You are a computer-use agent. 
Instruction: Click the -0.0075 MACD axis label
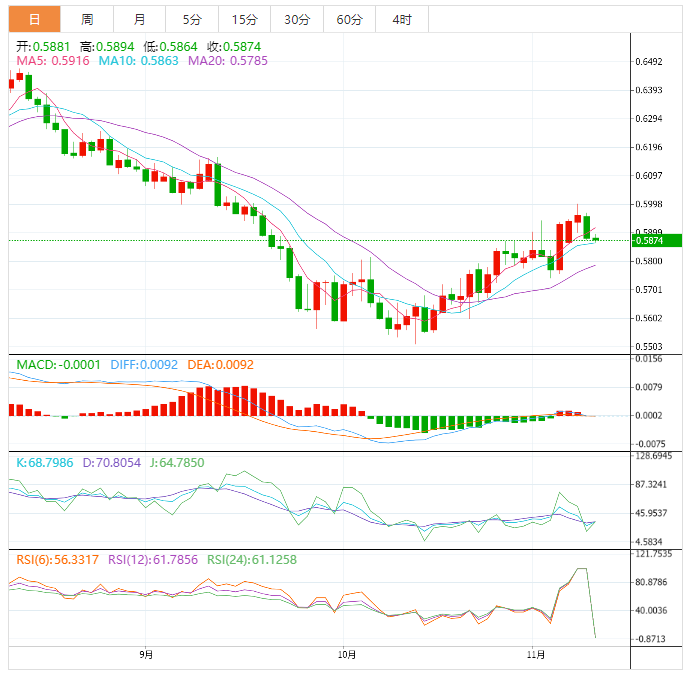pos(650,444)
